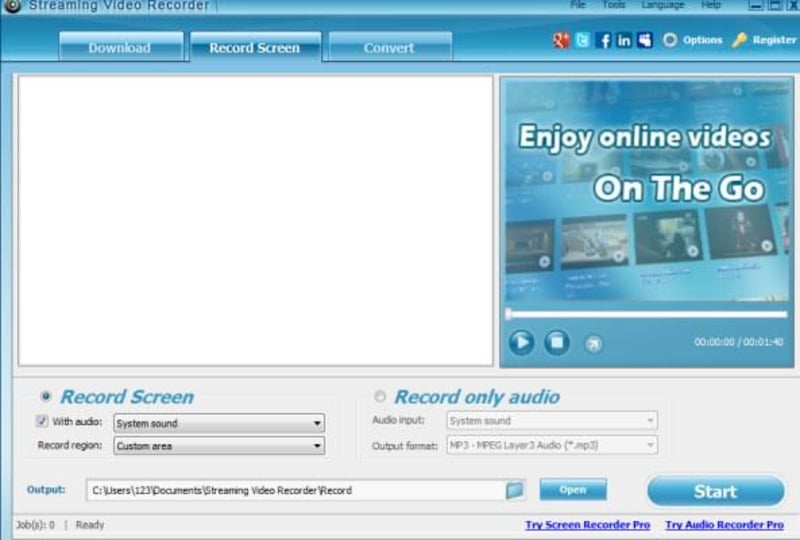Open the Audio input dropdown

click(552, 421)
